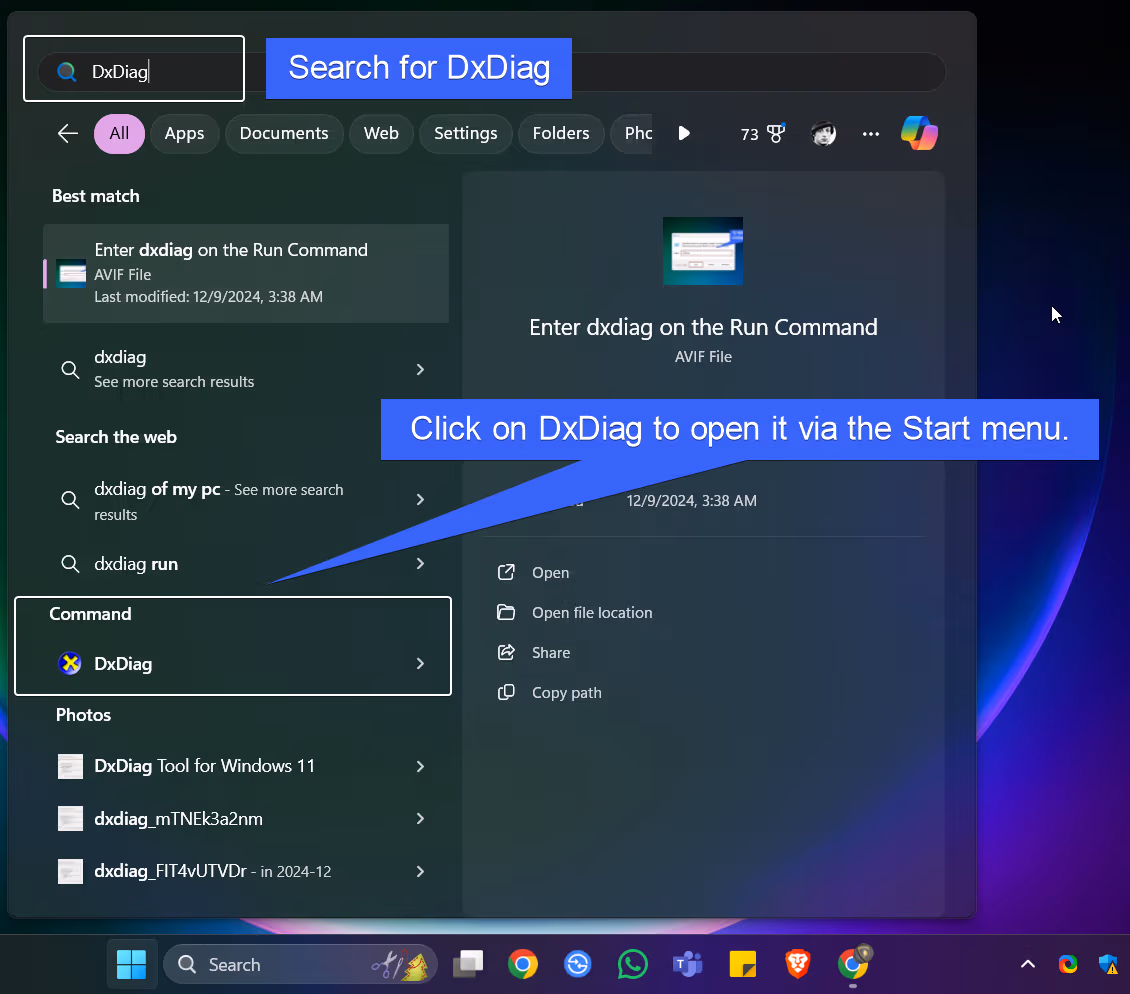Select web suggestion 'dxdiag of my pc'

point(246,500)
